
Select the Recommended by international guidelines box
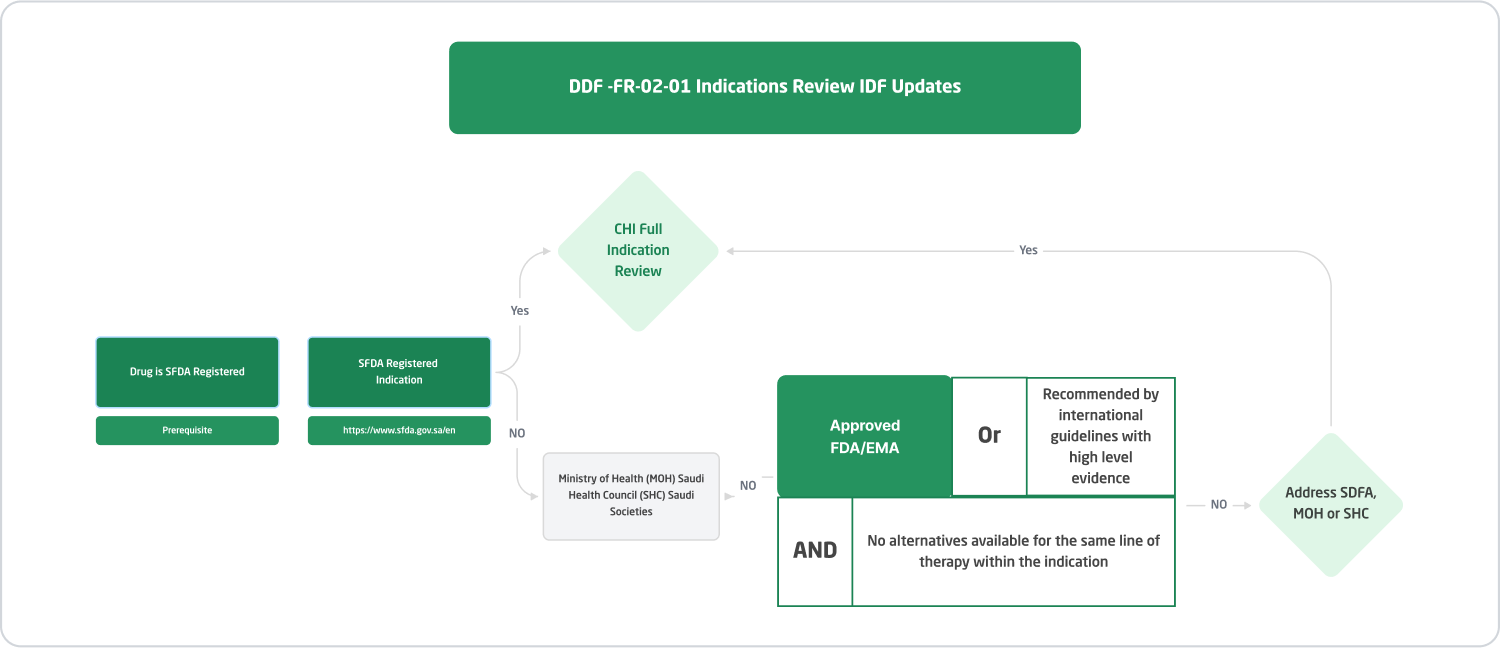[1100, 436]
